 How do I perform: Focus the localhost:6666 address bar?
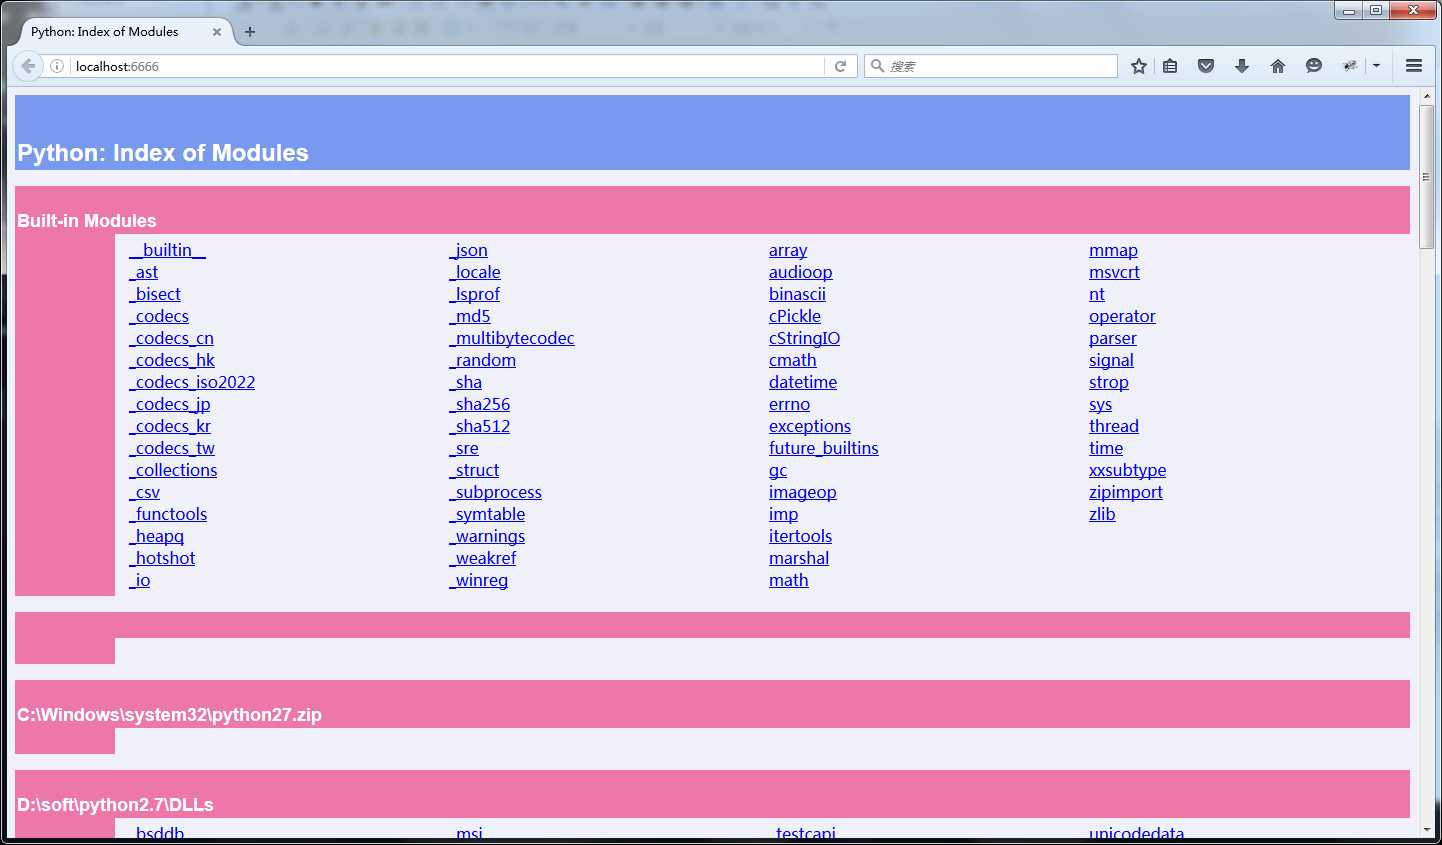[x=446, y=66]
